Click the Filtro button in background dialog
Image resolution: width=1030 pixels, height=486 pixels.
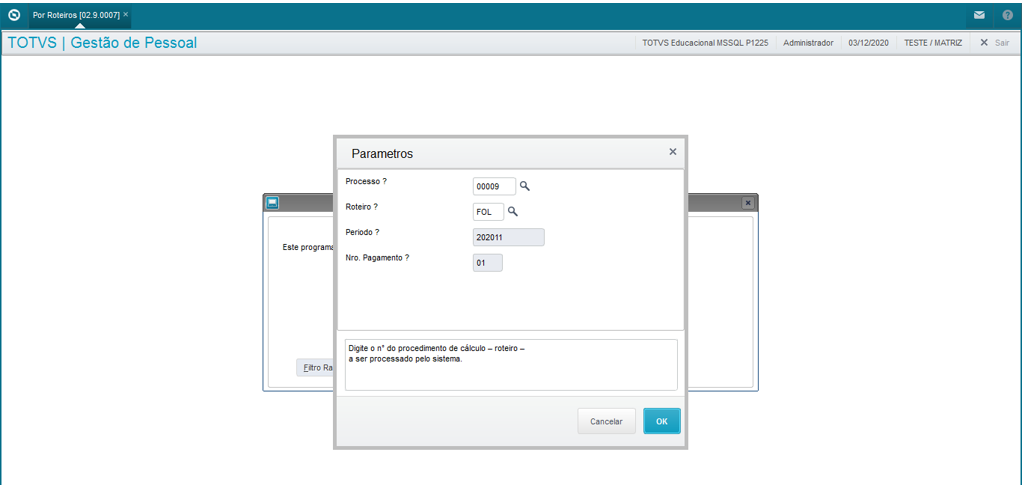pyautogui.click(x=316, y=368)
